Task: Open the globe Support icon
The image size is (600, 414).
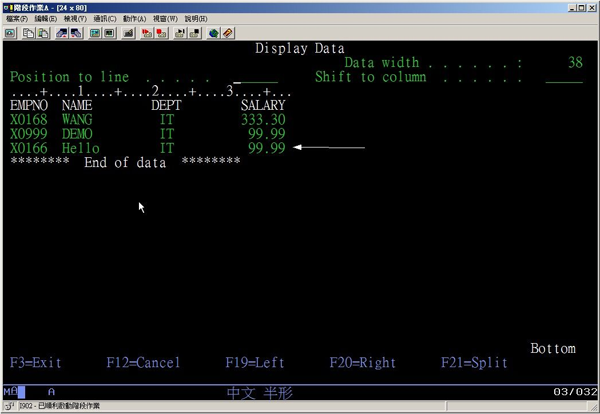Action: pyautogui.click(x=214, y=33)
